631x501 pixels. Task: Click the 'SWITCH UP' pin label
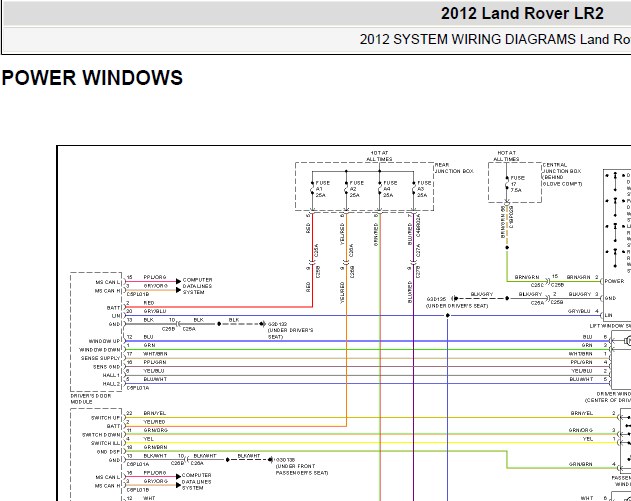click(105, 418)
